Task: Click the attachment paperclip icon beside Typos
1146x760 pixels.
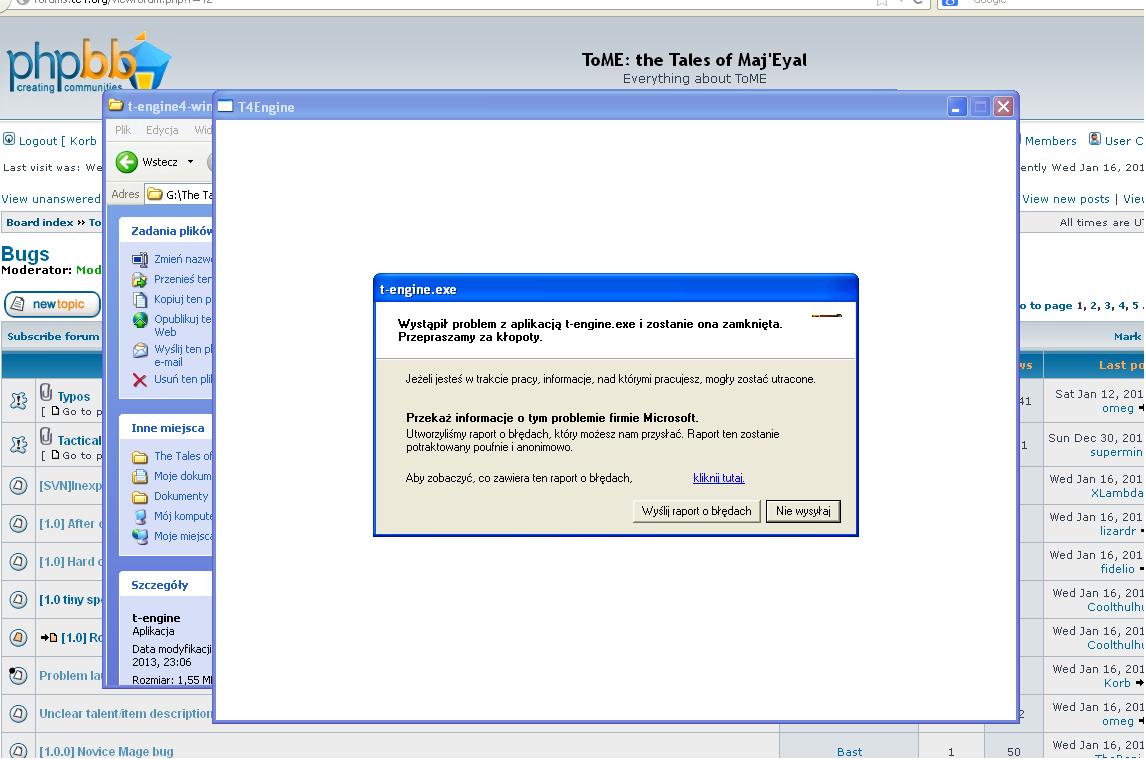Action: click(46, 392)
